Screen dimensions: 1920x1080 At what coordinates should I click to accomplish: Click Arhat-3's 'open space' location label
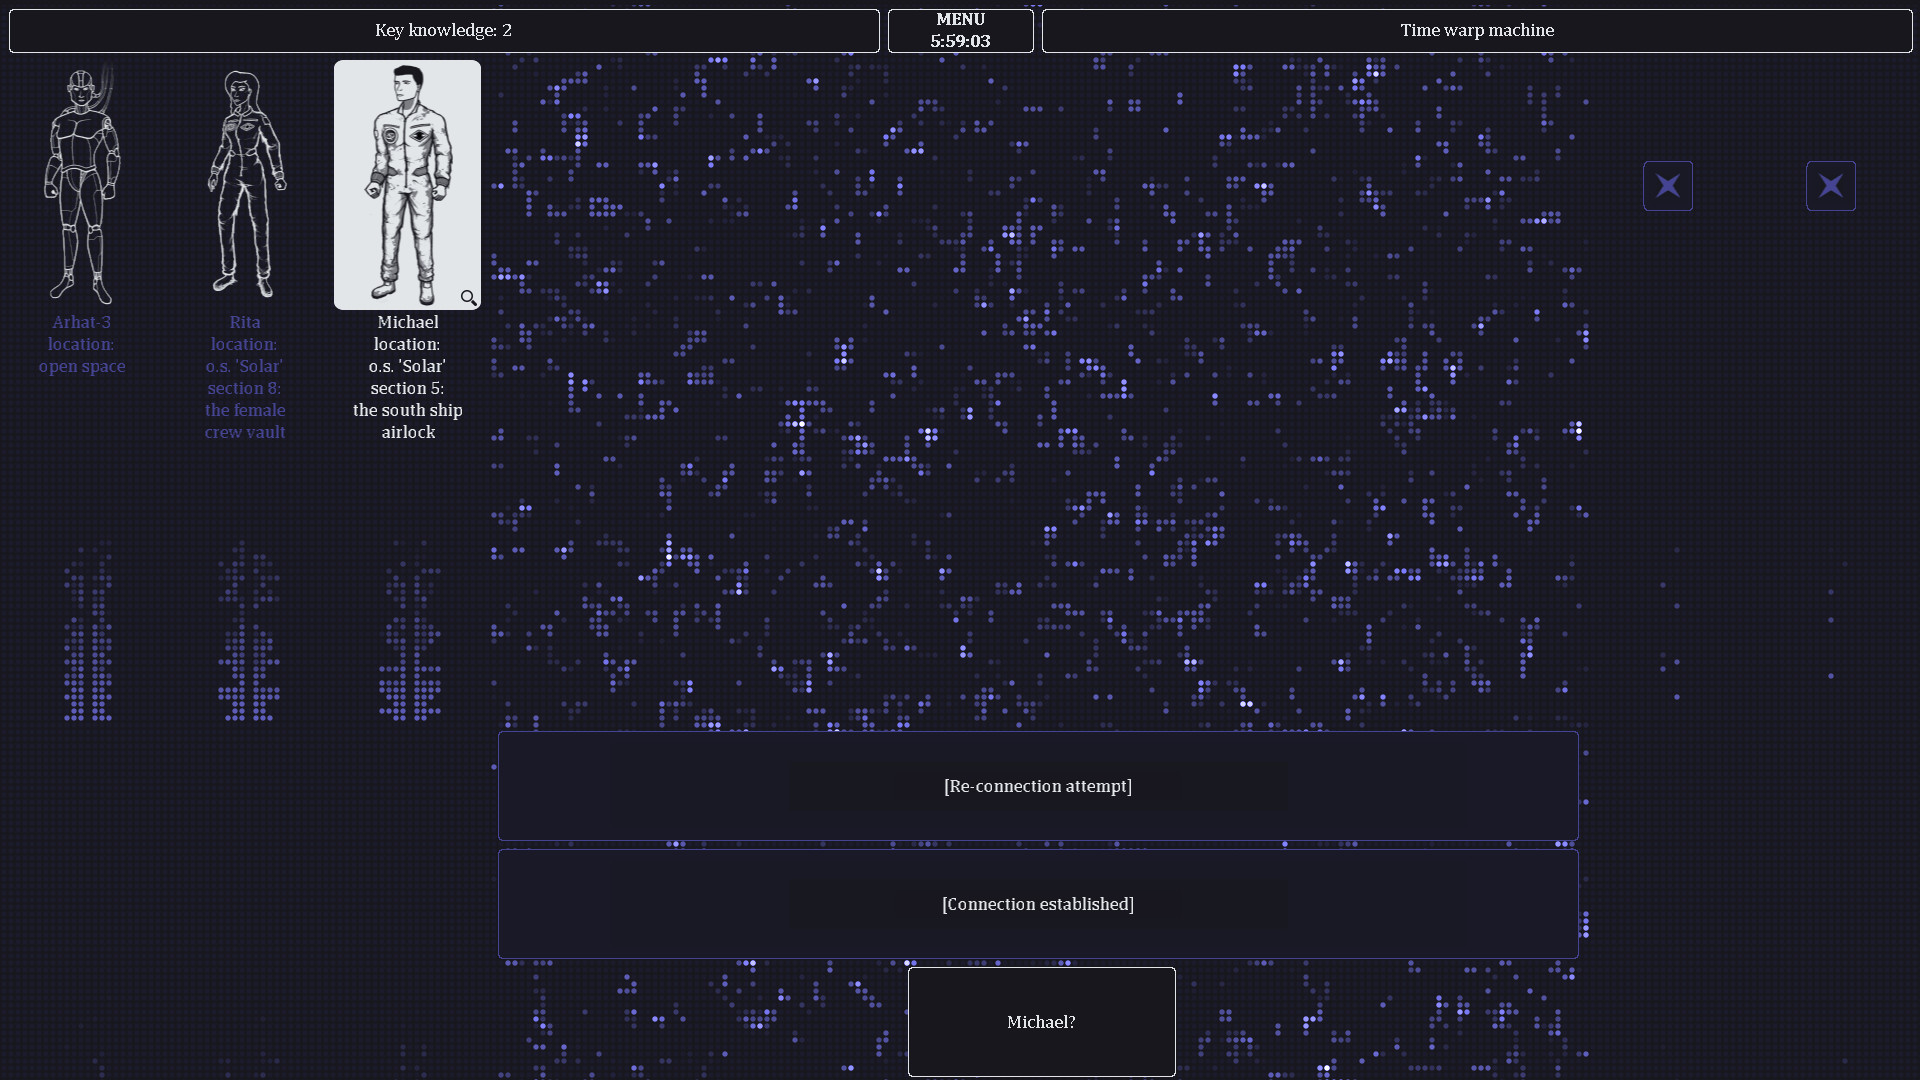point(82,366)
